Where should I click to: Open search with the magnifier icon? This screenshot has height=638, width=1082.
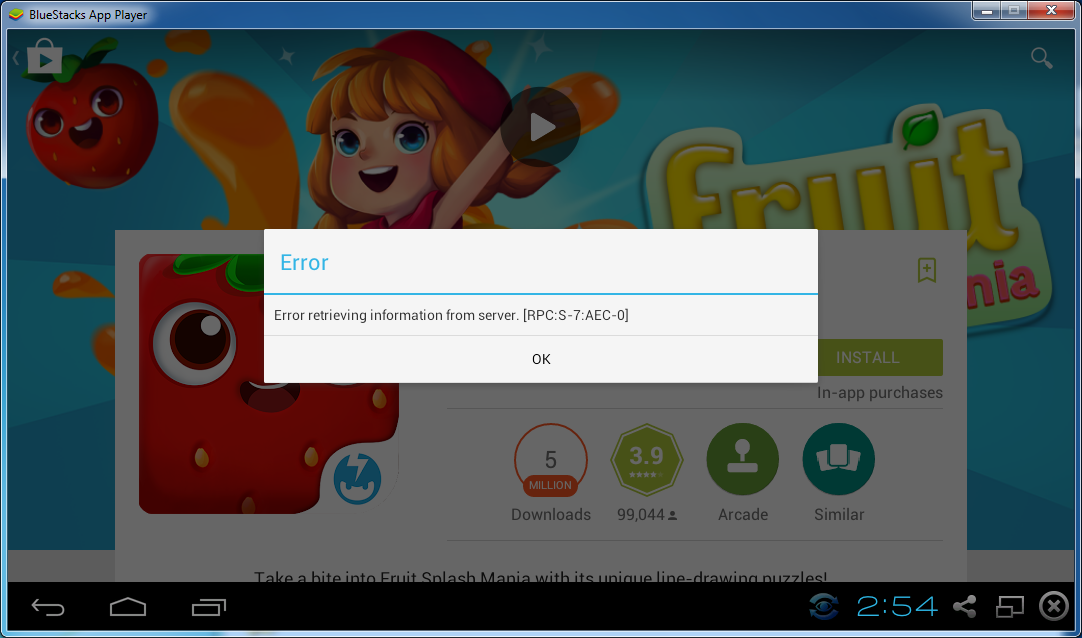(x=1041, y=58)
